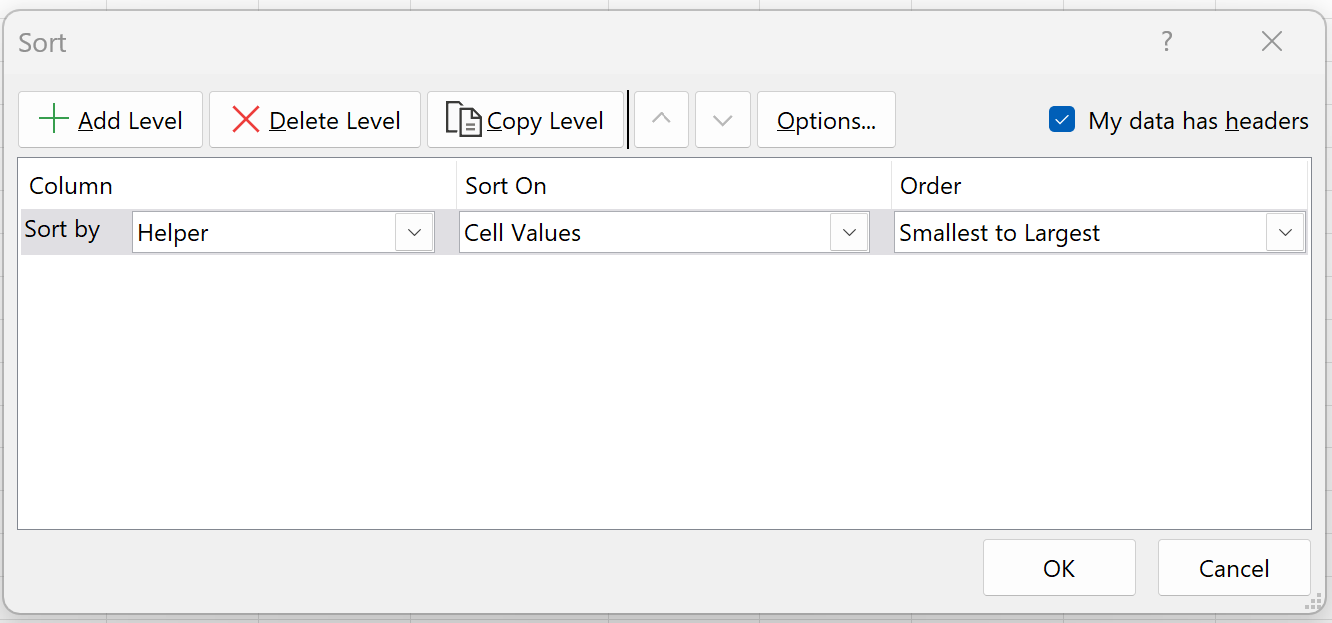Expand the Sort by Helper column dropdown

point(414,232)
